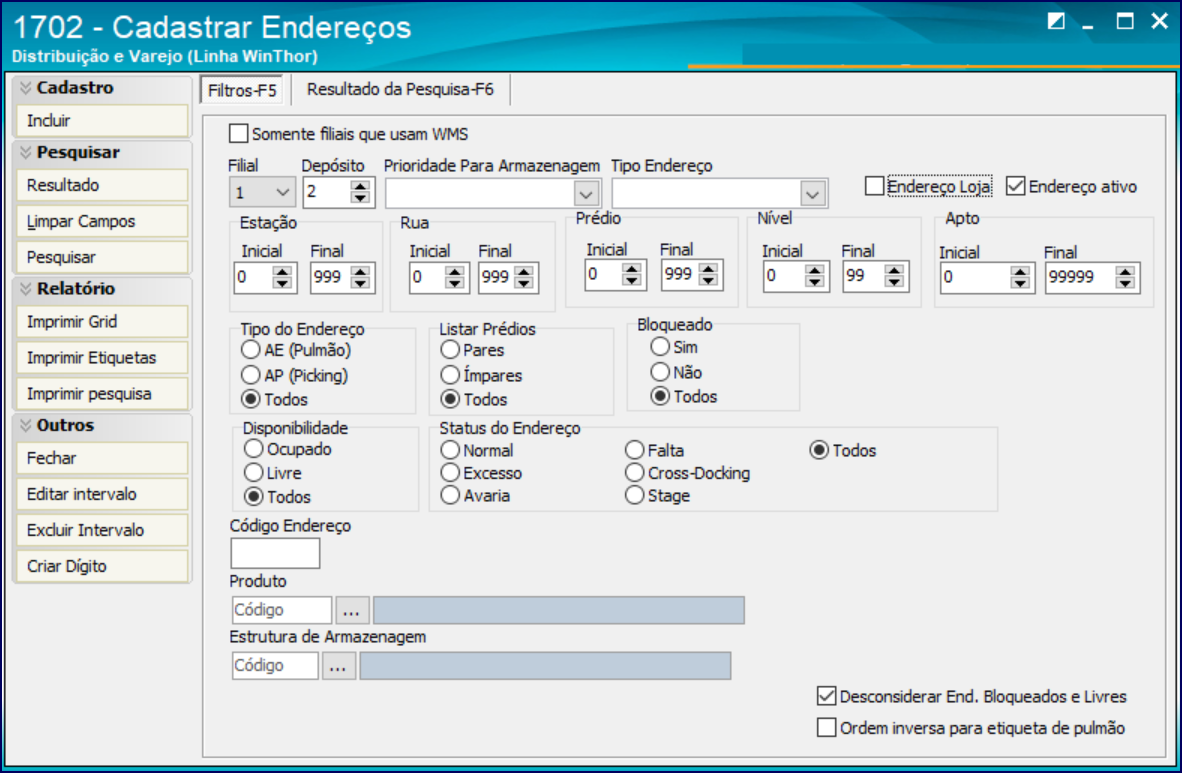Switch to Resultado da Pesquisa-F6 tab

point(400,90)
